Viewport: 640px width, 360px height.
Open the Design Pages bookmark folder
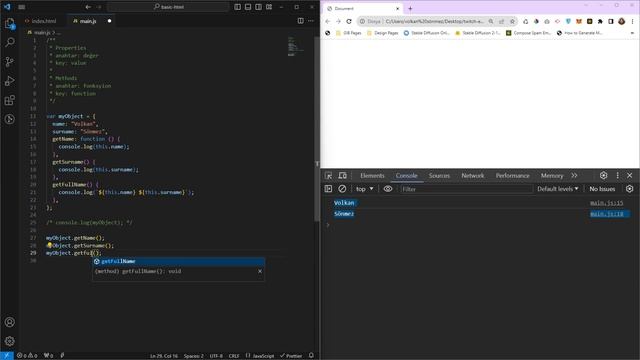382,33
